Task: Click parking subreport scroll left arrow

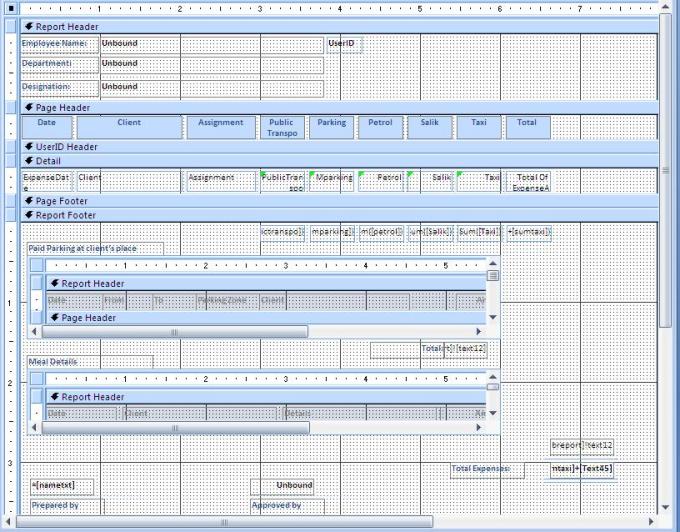Action: 34,332
